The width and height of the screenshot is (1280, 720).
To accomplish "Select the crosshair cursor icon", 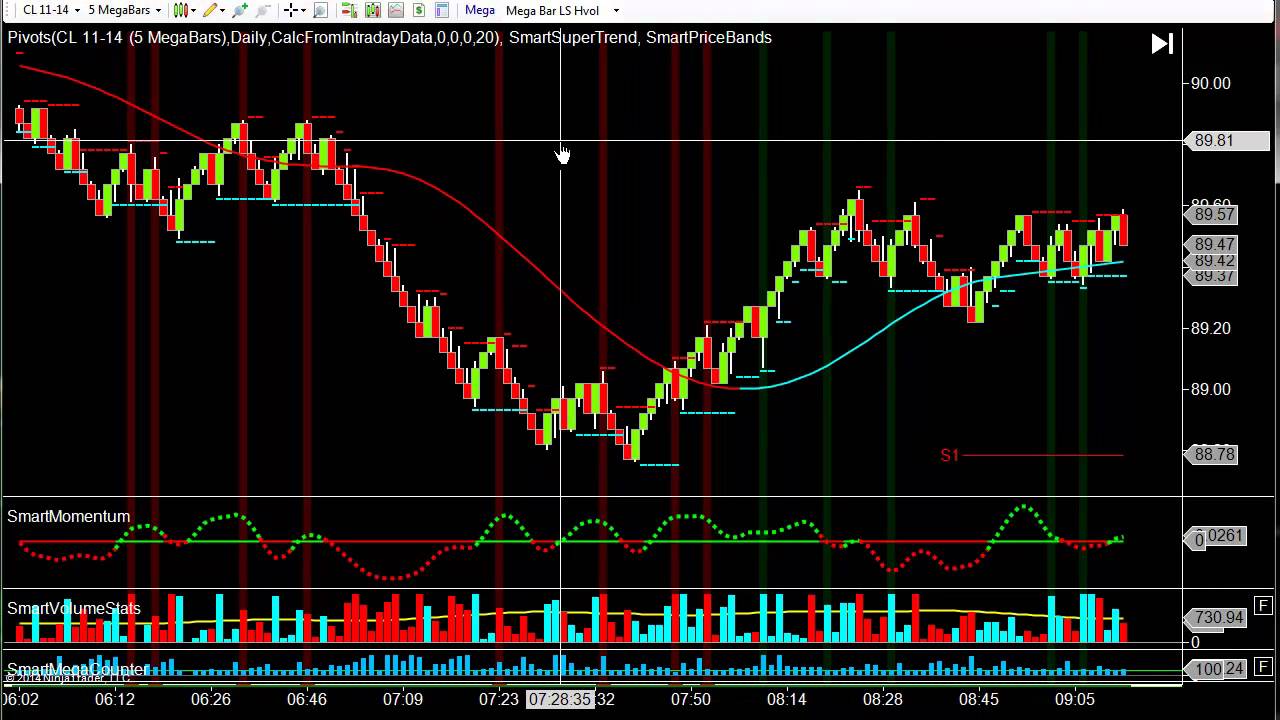I will click(x=290, y=10).
